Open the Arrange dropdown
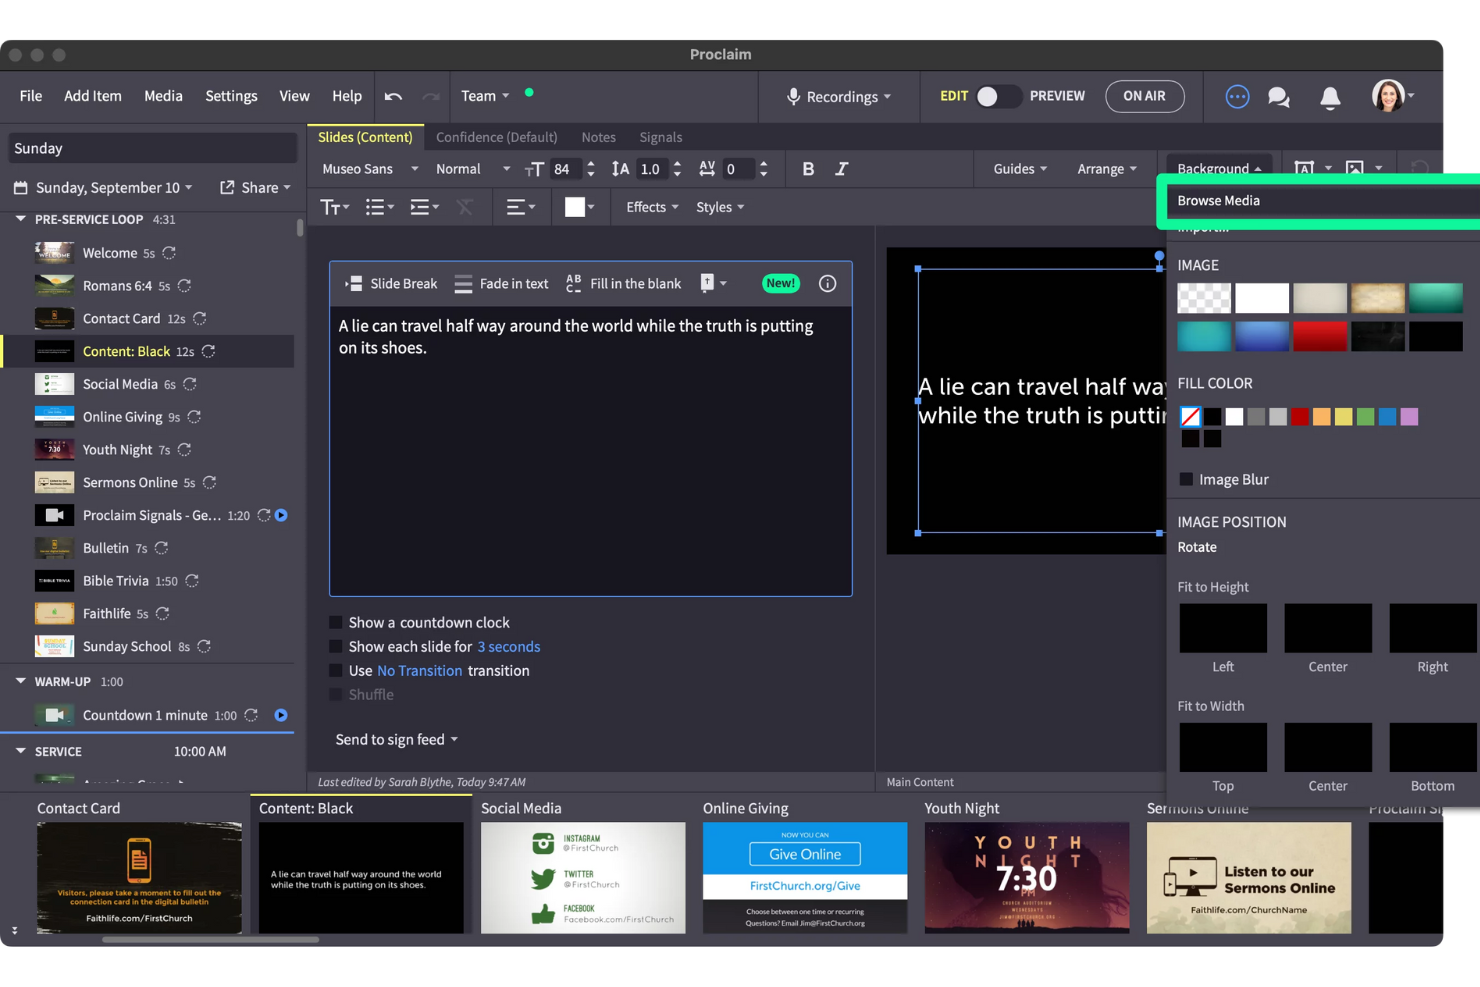This screenshot has height=987, width=1480. click(x=1107, y=169)
